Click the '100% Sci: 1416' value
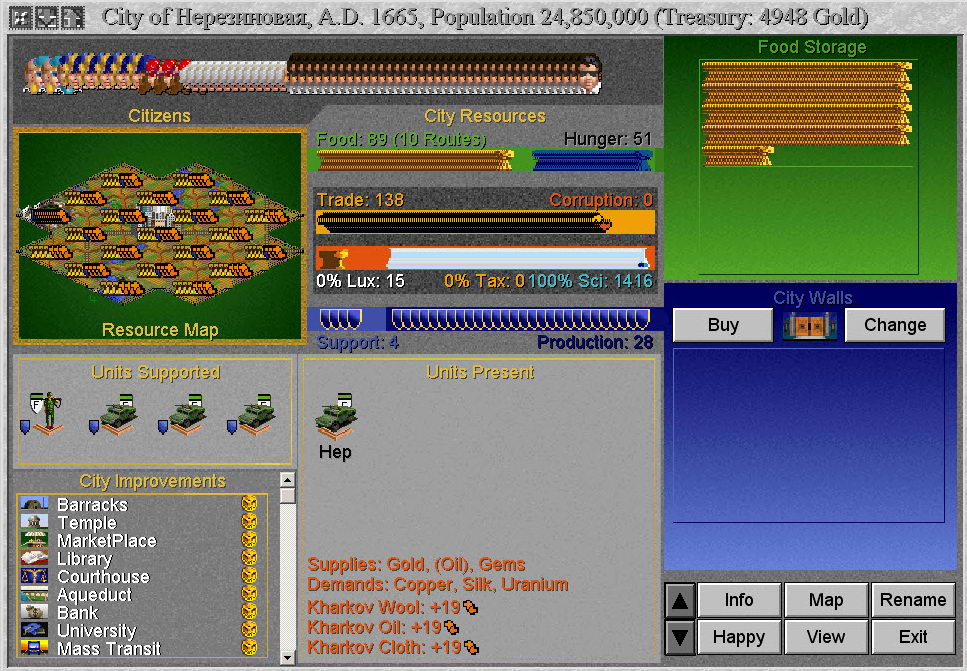Image resolution: width=967 pixels, height=671 pixels. point(590,281)
